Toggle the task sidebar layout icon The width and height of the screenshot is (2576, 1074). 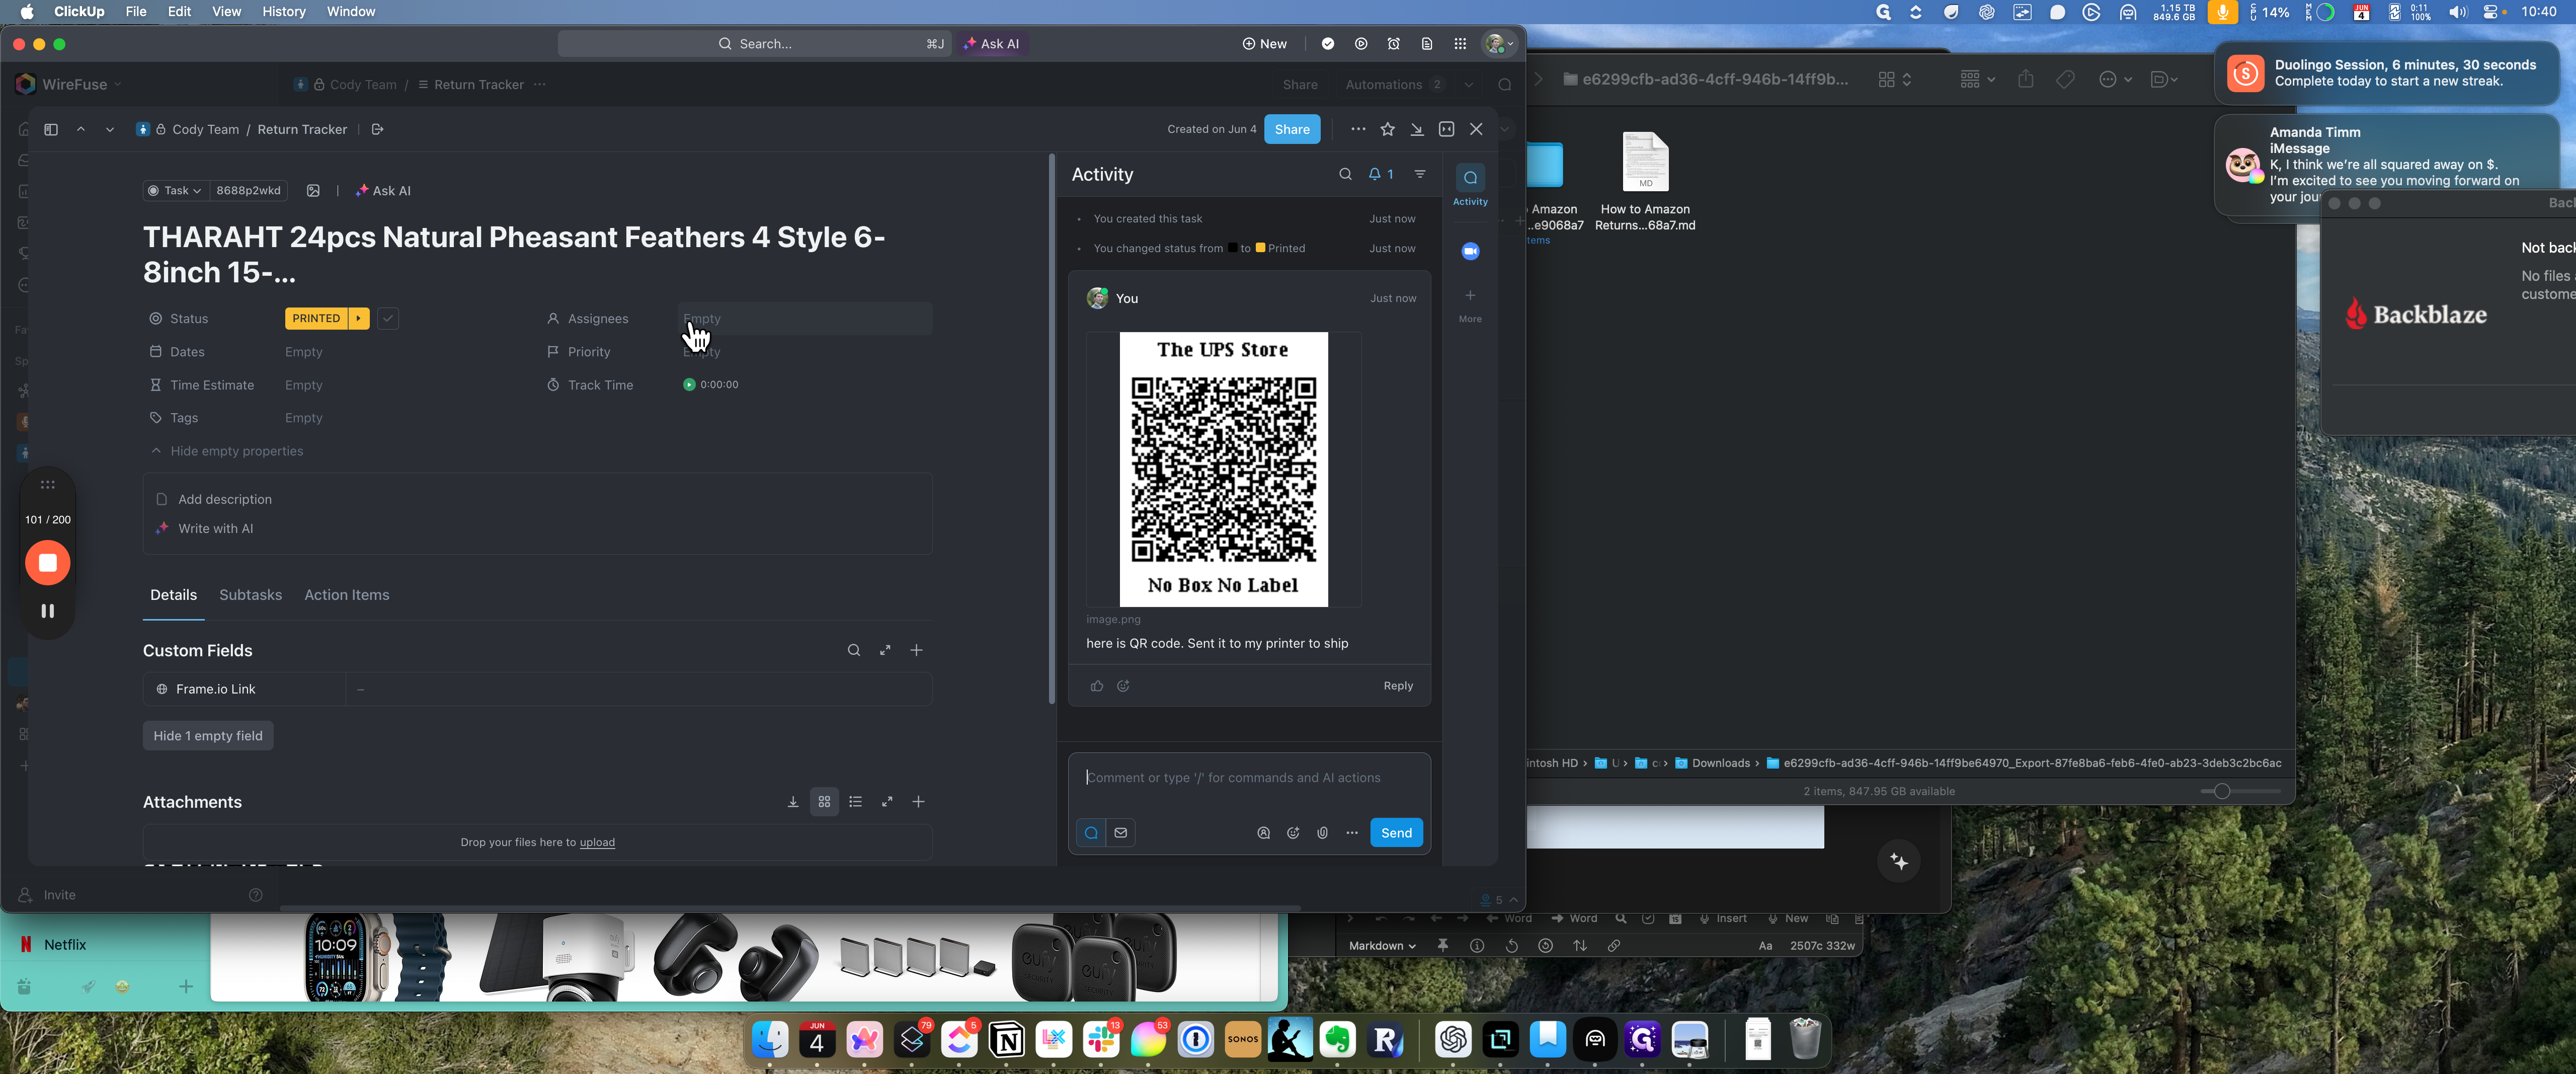[51, 129]
